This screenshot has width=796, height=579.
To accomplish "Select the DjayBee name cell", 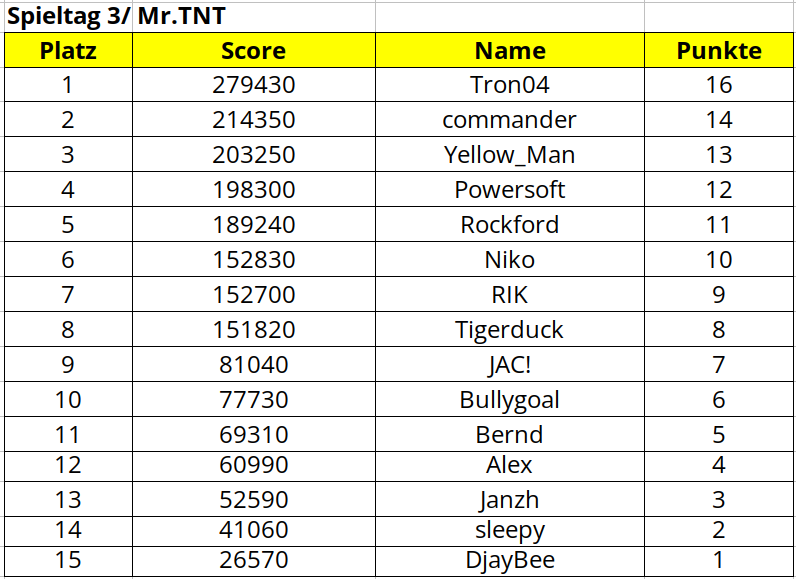I will pos(510,560).
